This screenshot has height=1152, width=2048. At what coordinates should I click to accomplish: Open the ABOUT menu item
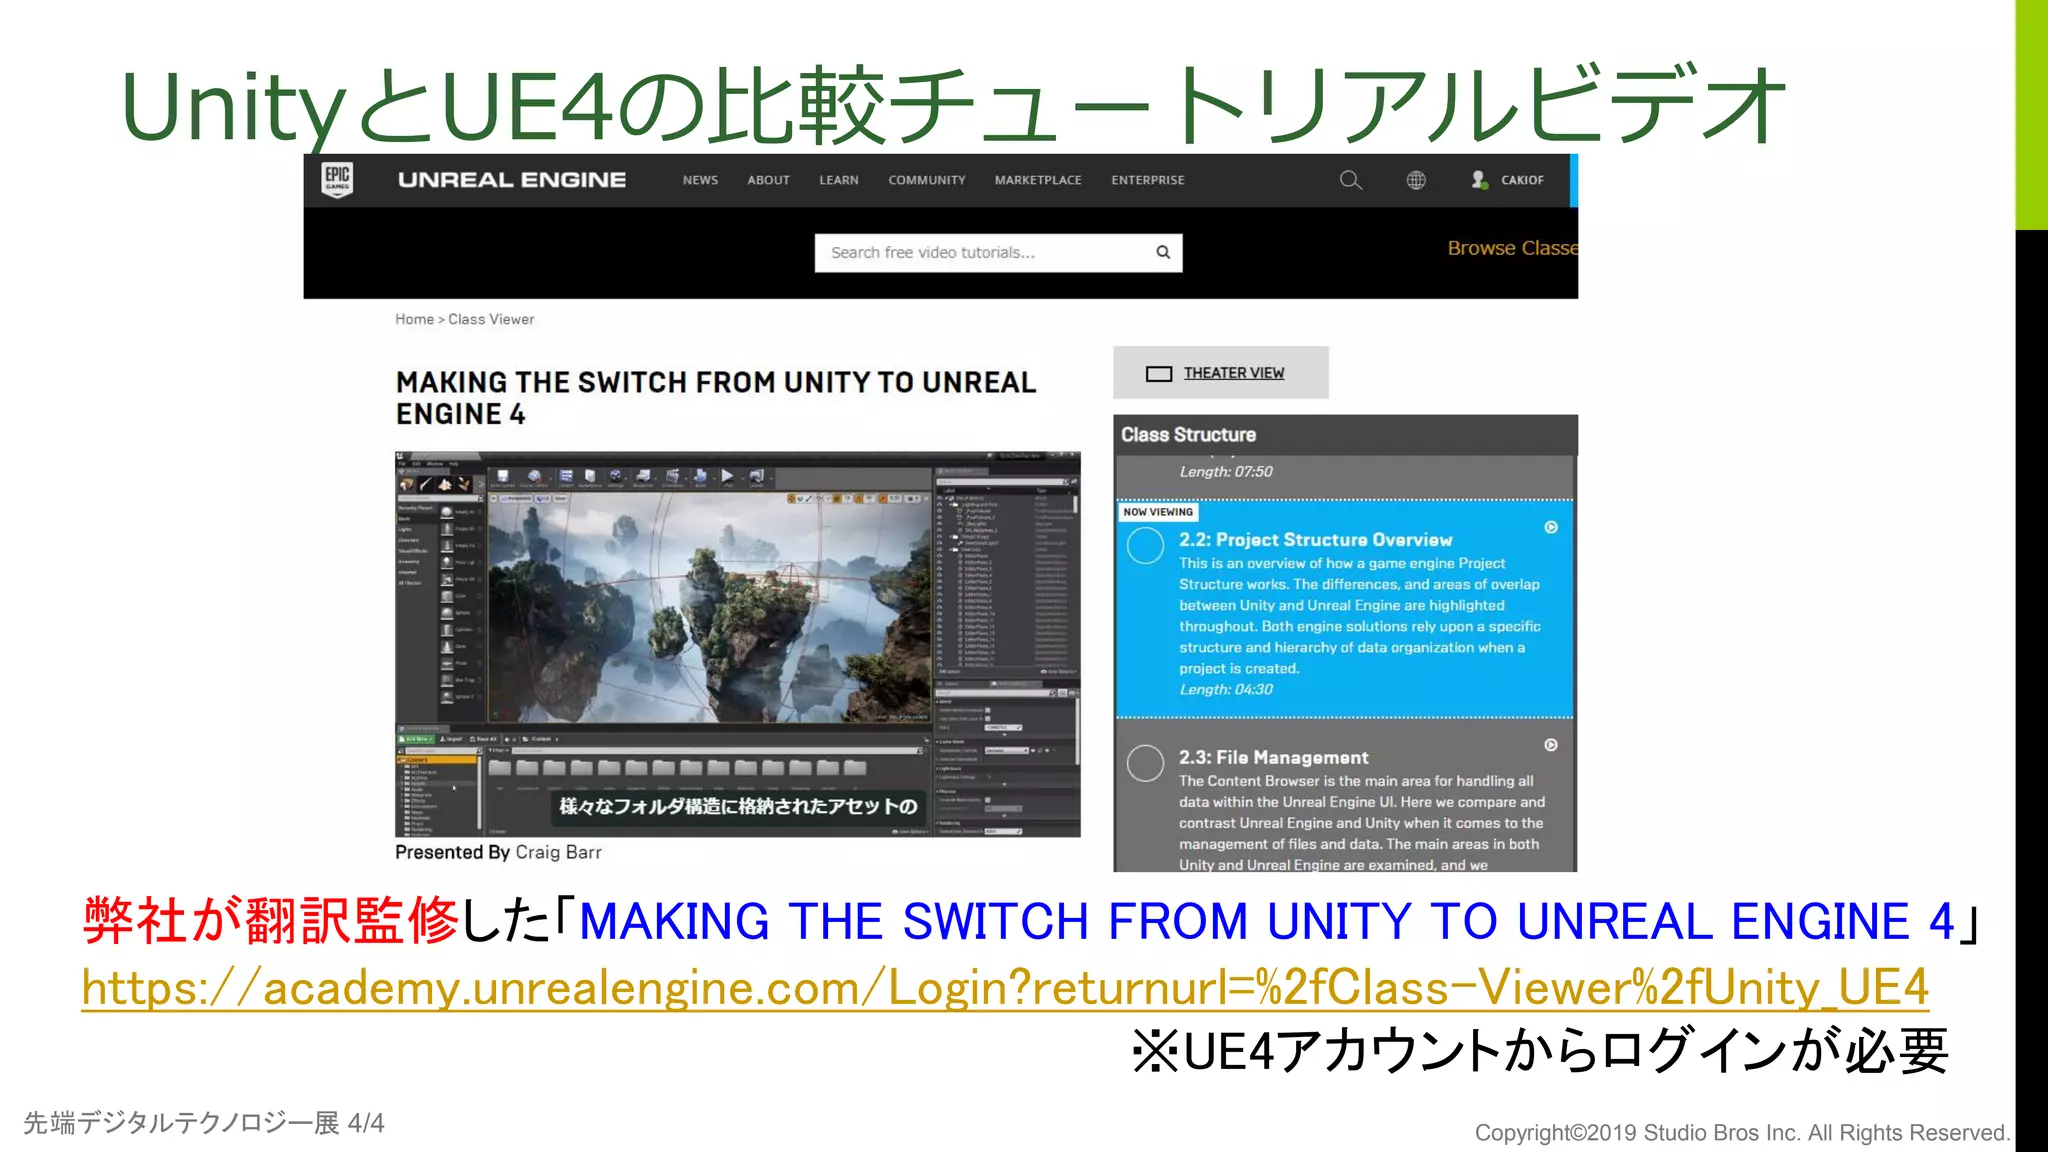coord(768,180)
